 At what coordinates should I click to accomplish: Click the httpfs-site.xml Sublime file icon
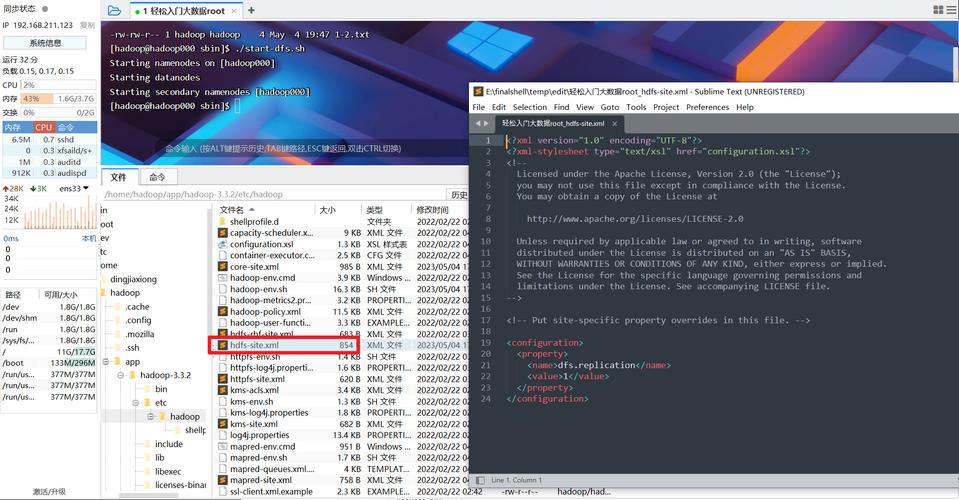223,379
